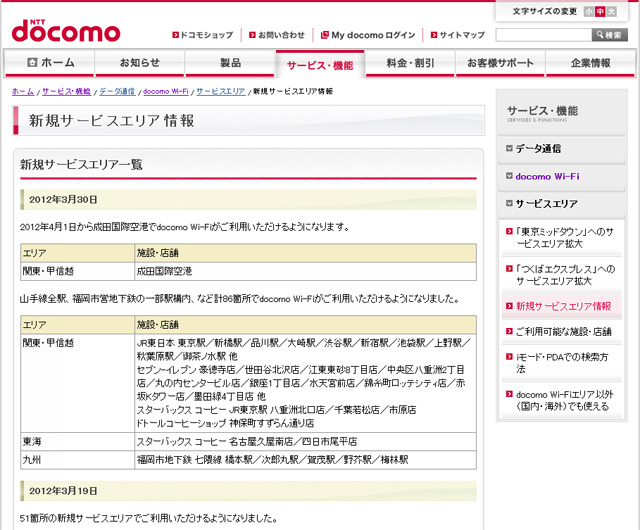Expand the サービスエリア sidebar arrow icon
Image resolution: width=640 pixels, height=530 pixels.
pyautogui.click(x=509, y=203)
